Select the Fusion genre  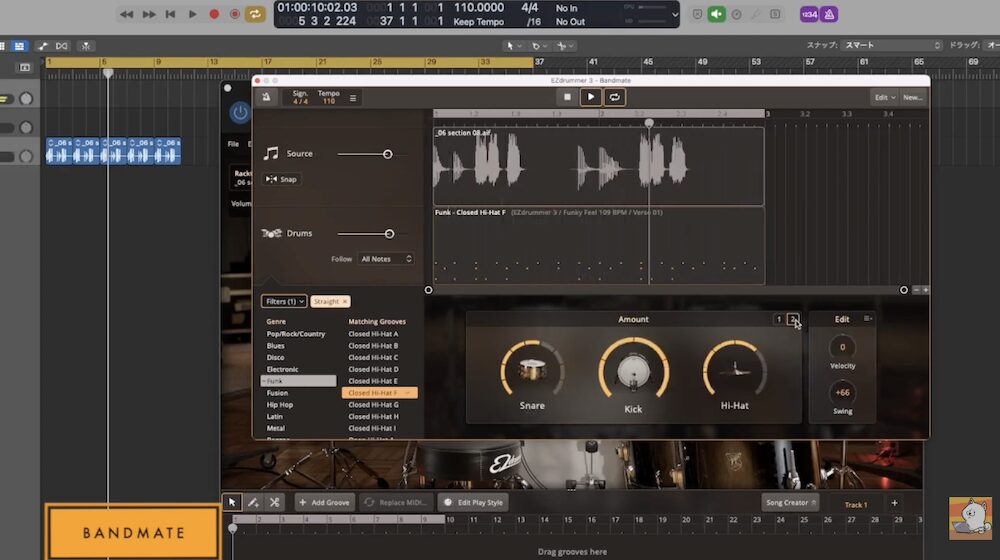[x=277, y=393]
